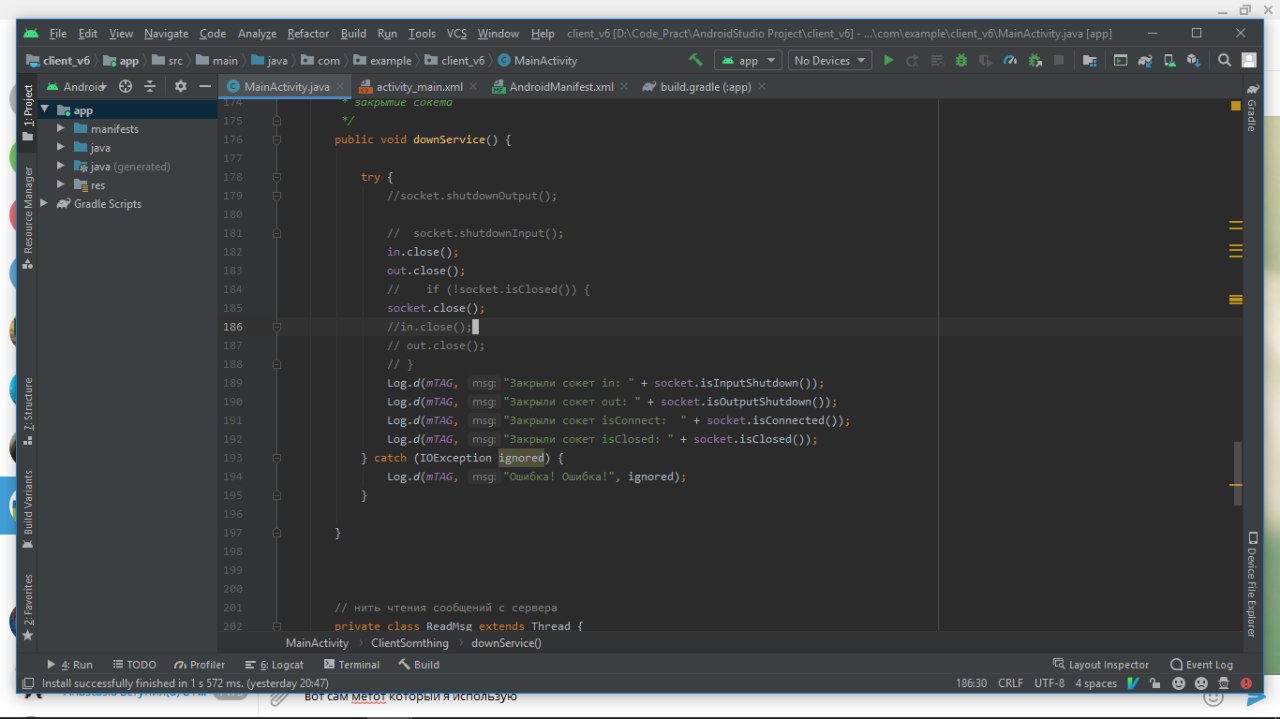Click the Stop square icon
This screenshot has height=719, width=1280.
click(1059, 60)
